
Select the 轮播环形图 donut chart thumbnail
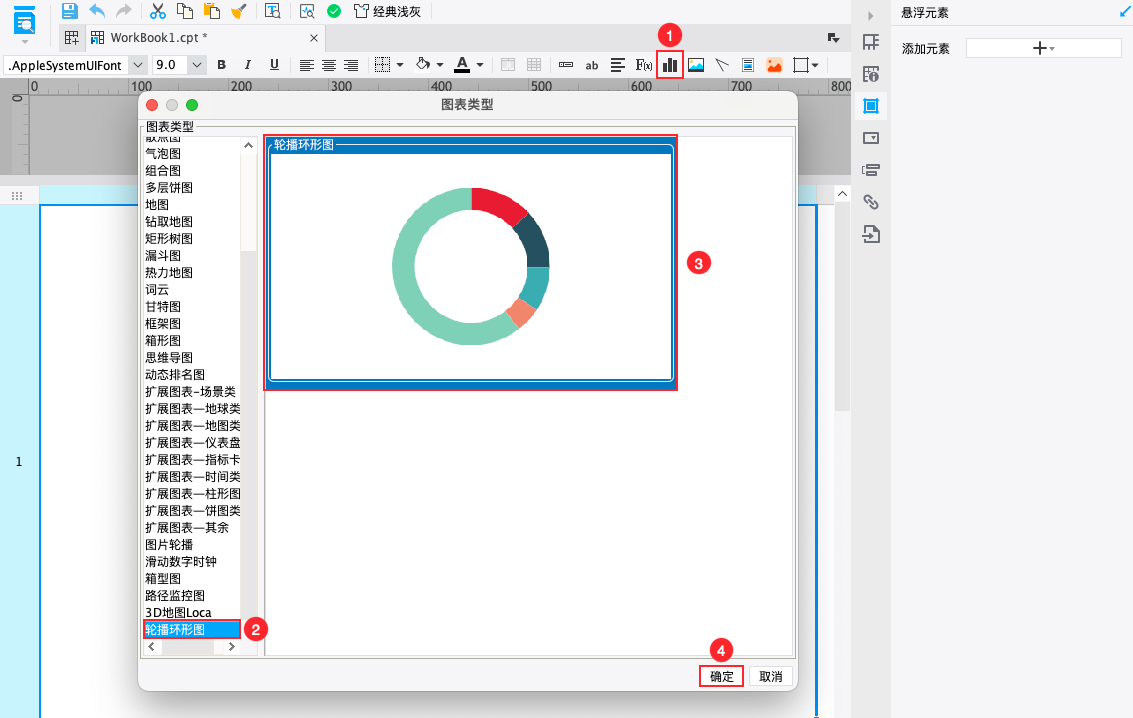point(471,264)
